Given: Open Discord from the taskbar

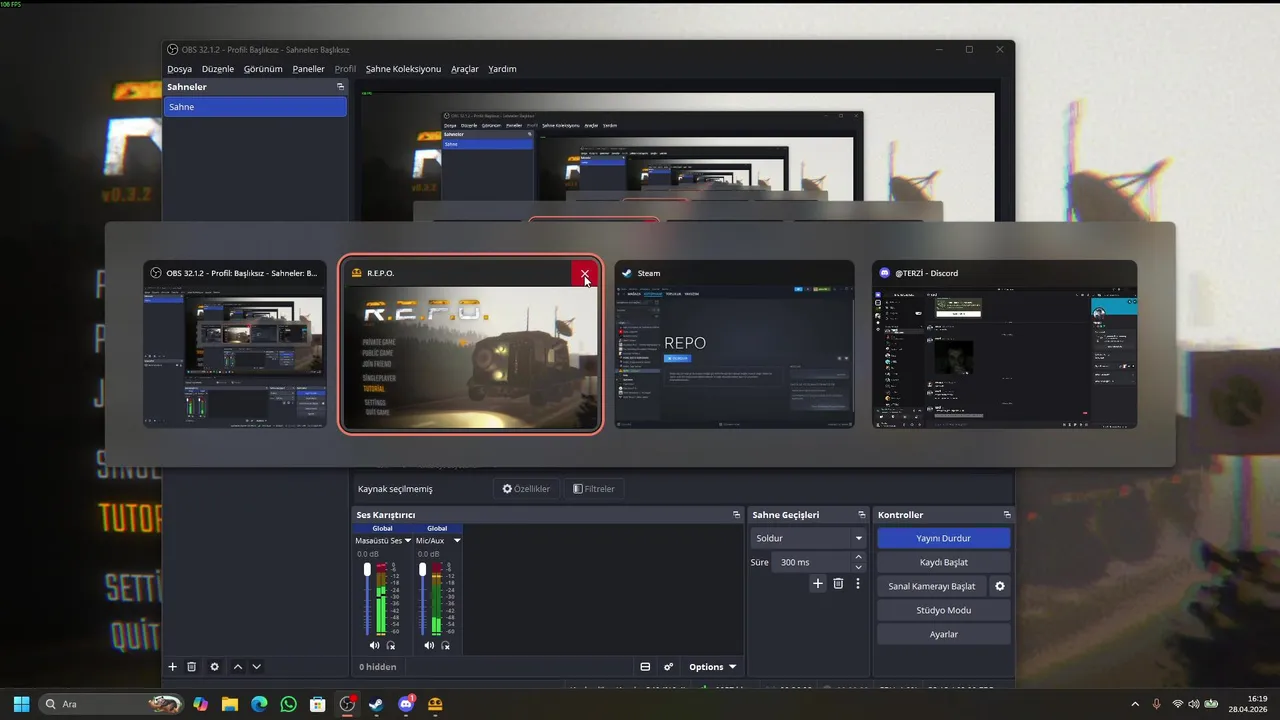Looking at the screenshot, I should pyautogui.click(x=406, y=704).
